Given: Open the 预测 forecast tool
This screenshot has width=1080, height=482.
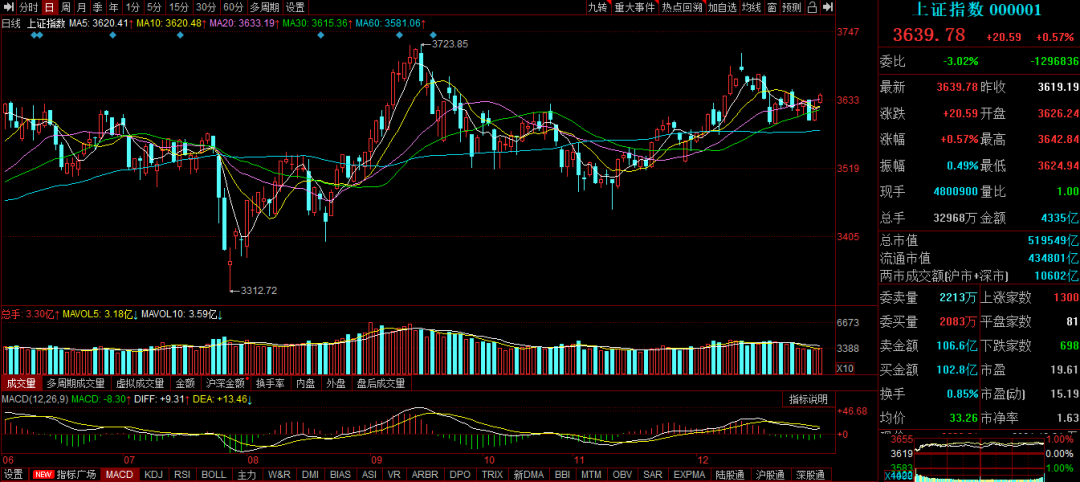Looking at the screenshot, I should click(x=792, y=8).
